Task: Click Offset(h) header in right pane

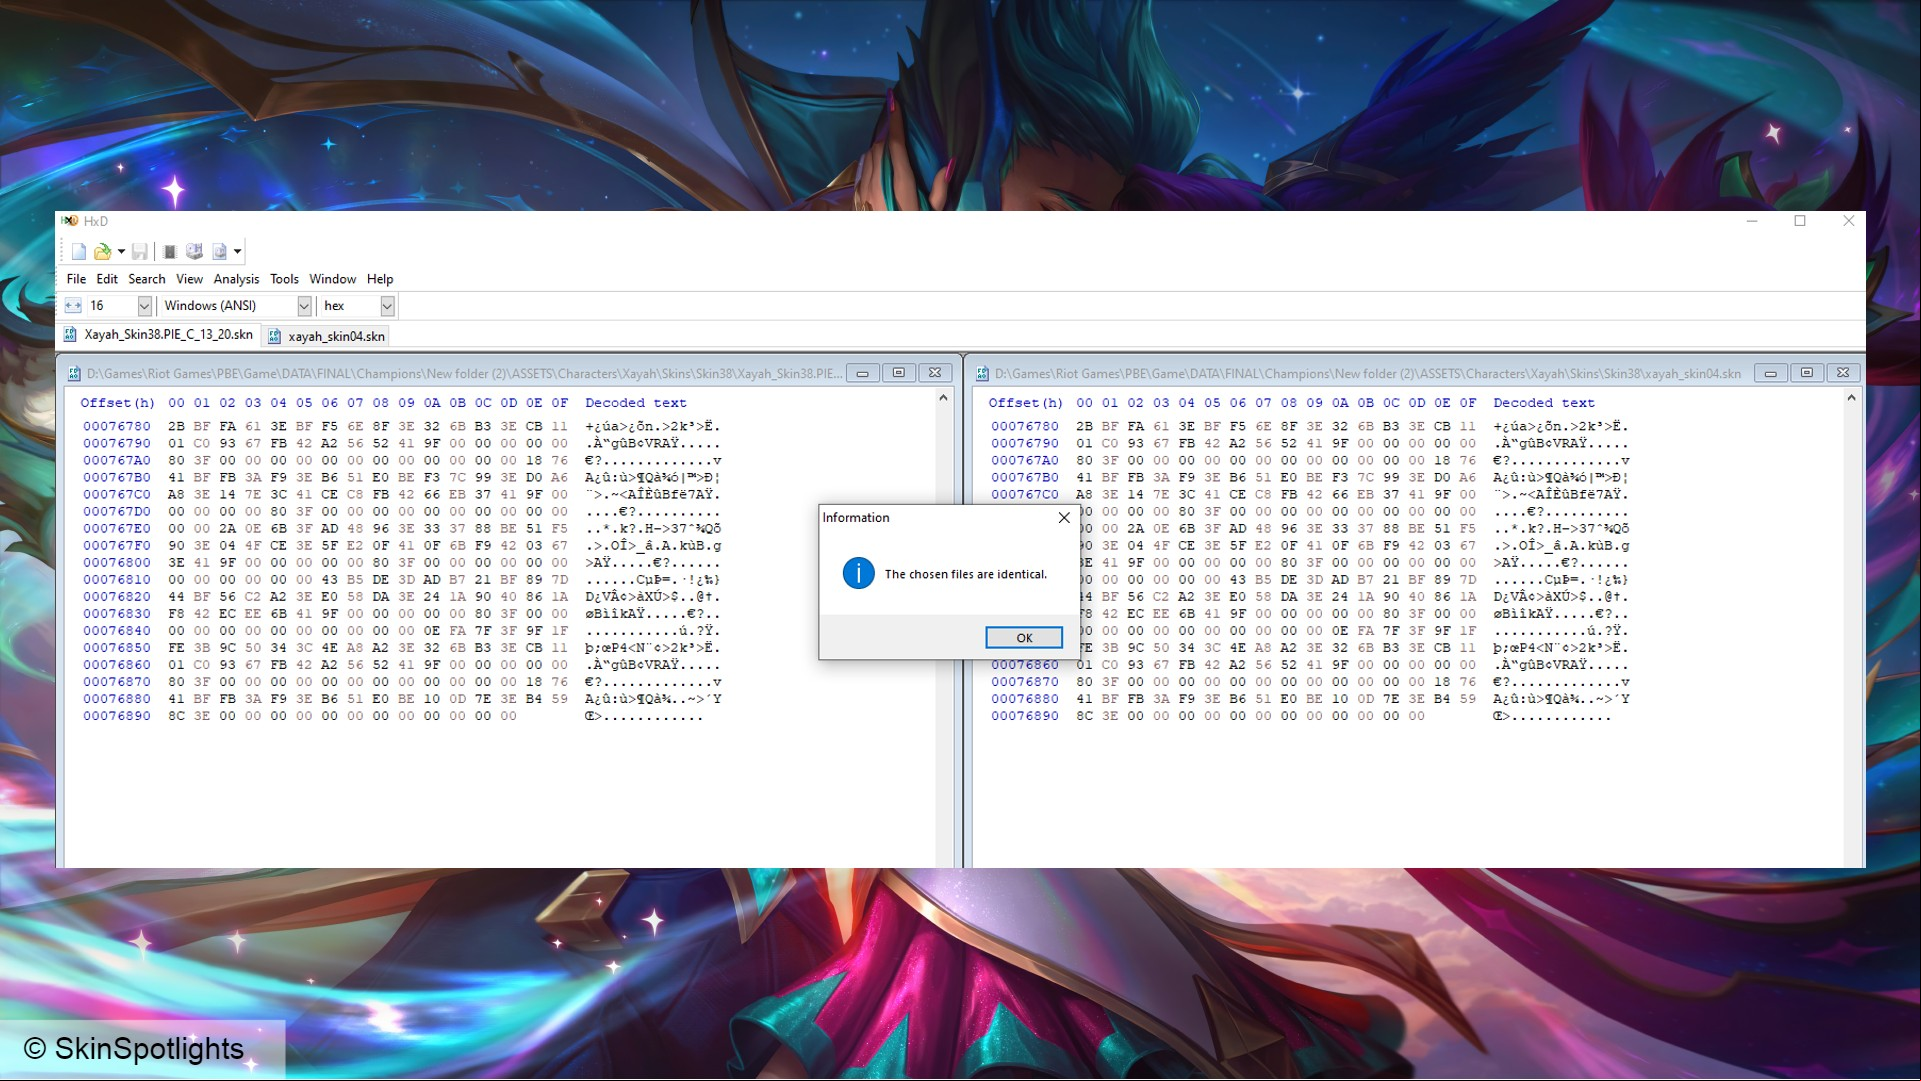Action: (x=1025, y=403)
